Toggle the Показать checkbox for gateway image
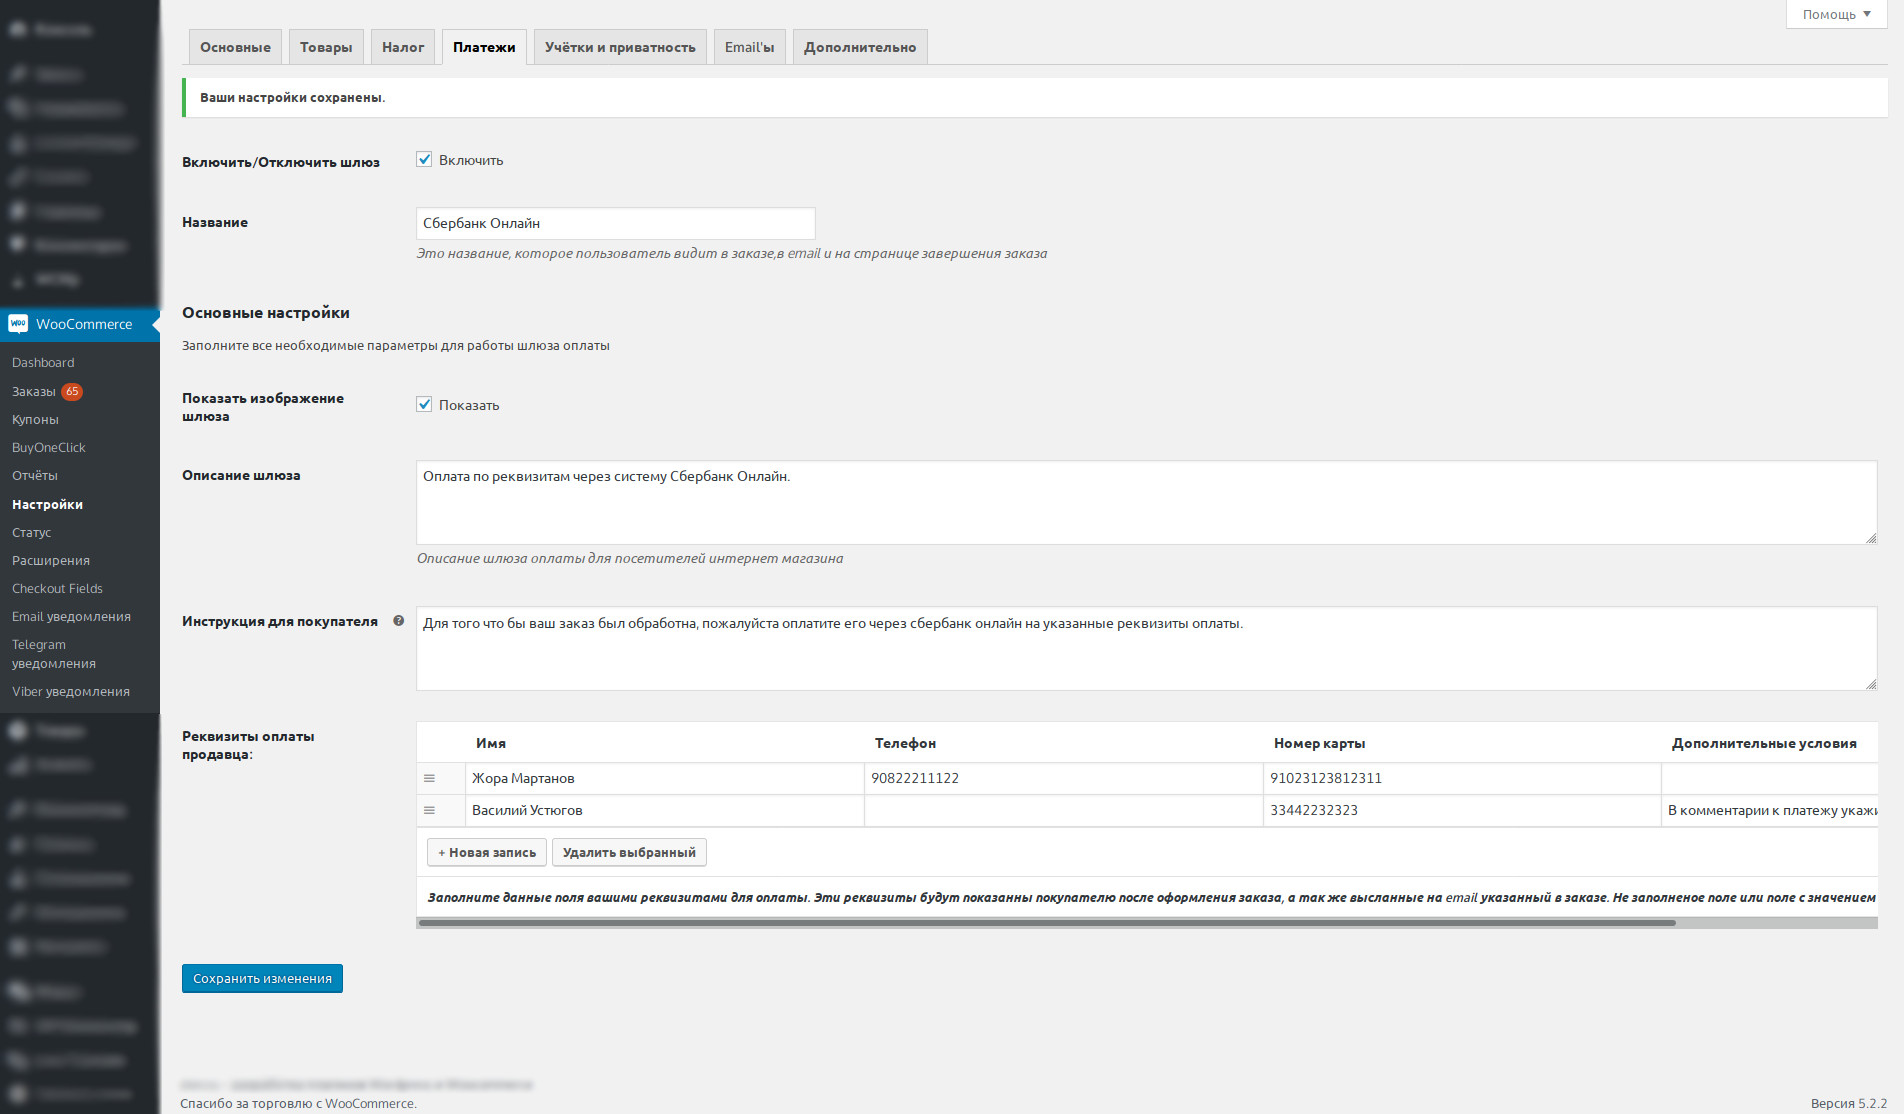This screenshot has width=1904, height=1114. pos(424,404)
